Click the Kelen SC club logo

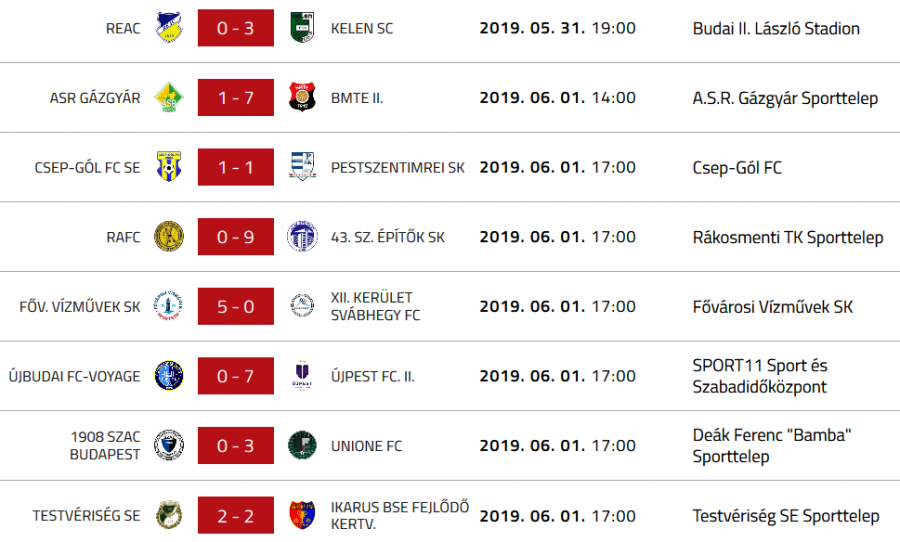point(302,28)
